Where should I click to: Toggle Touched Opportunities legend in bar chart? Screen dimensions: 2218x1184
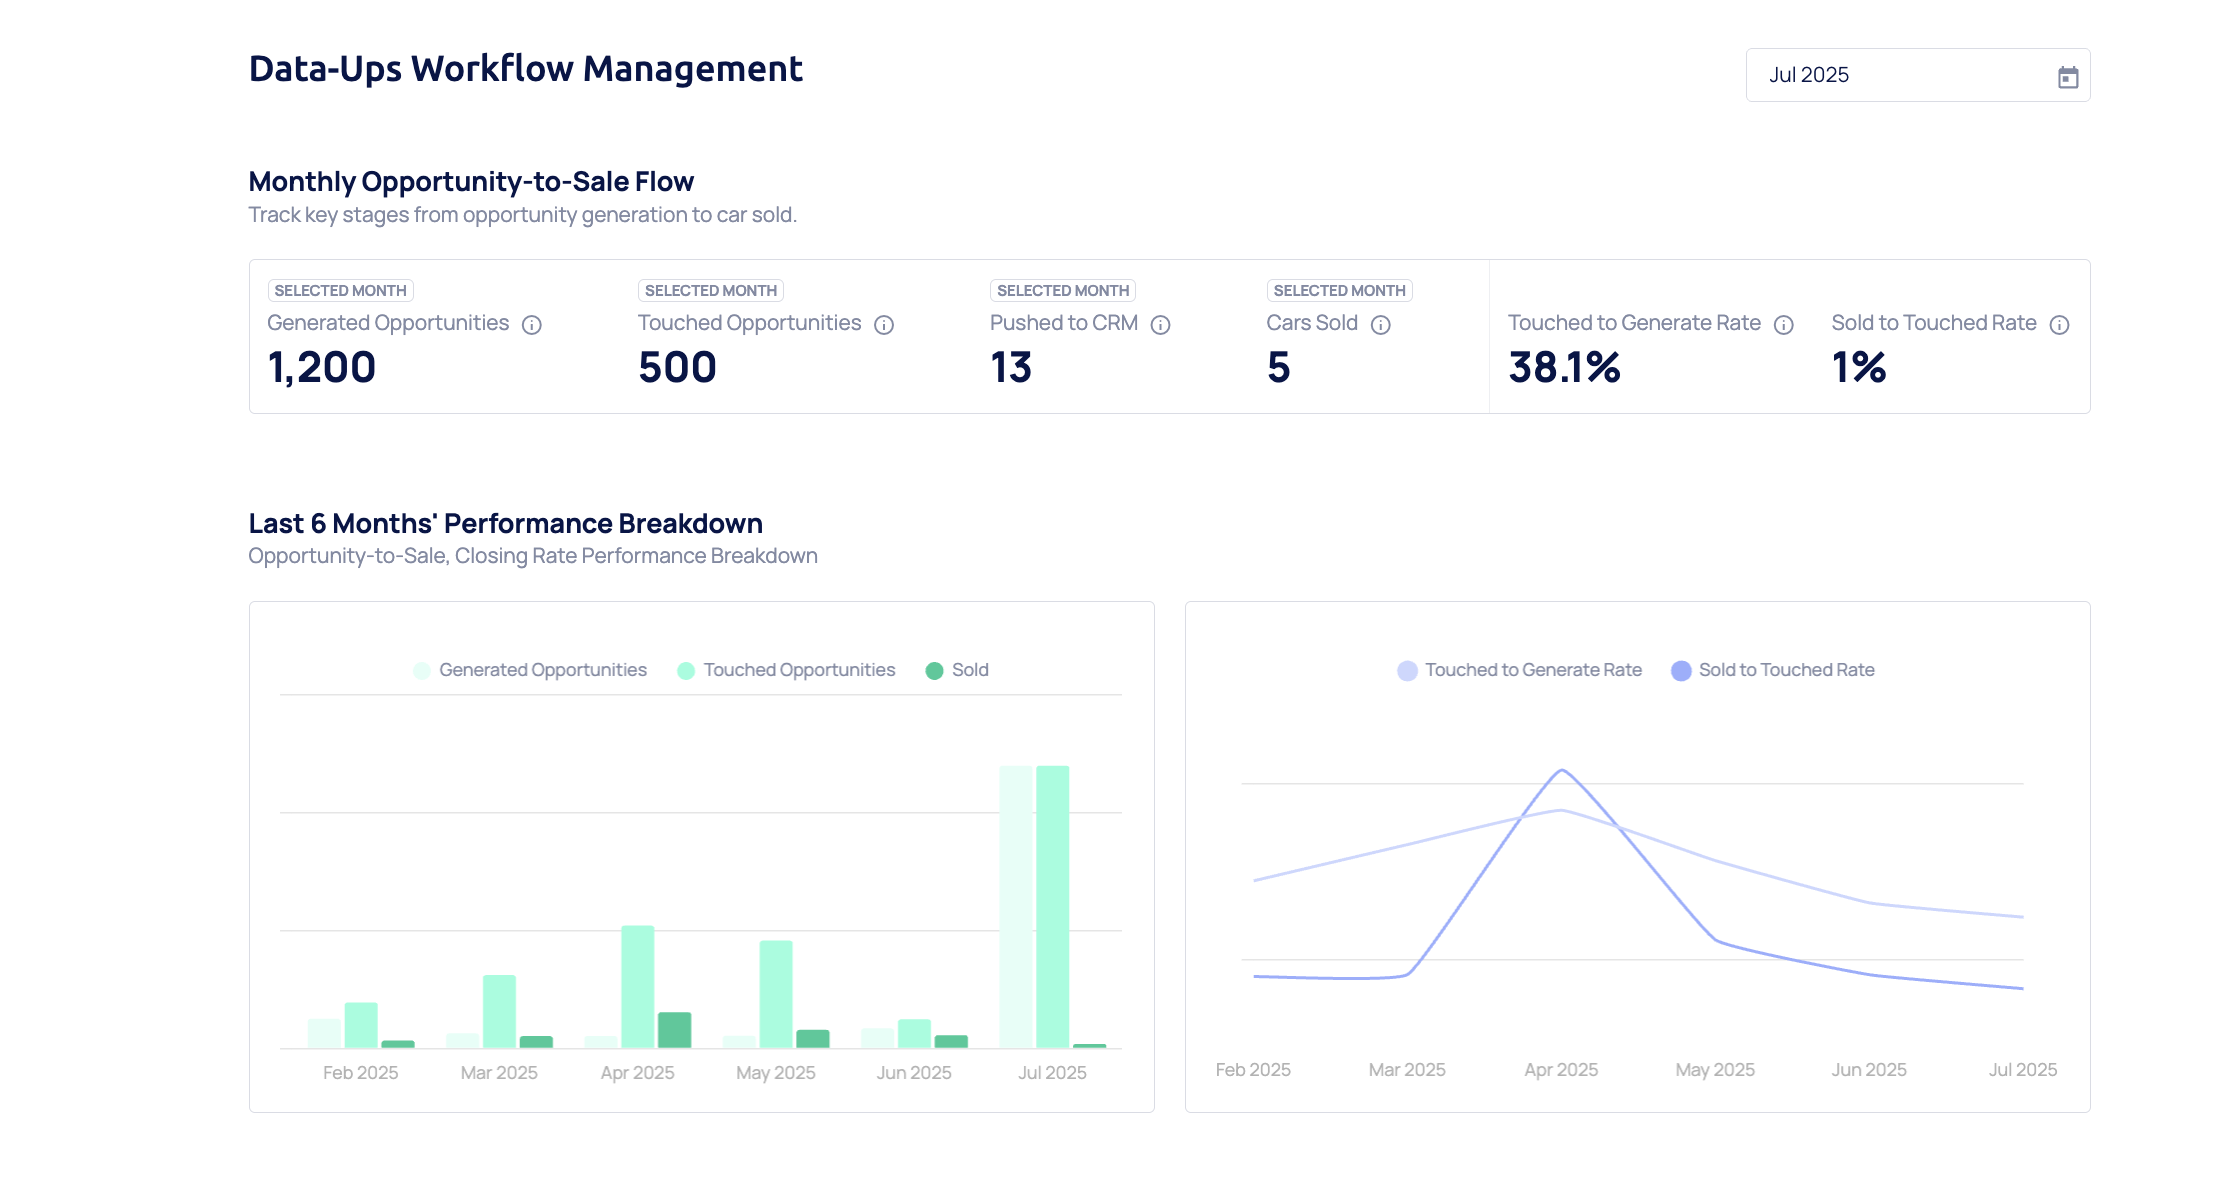coord(798,670)
